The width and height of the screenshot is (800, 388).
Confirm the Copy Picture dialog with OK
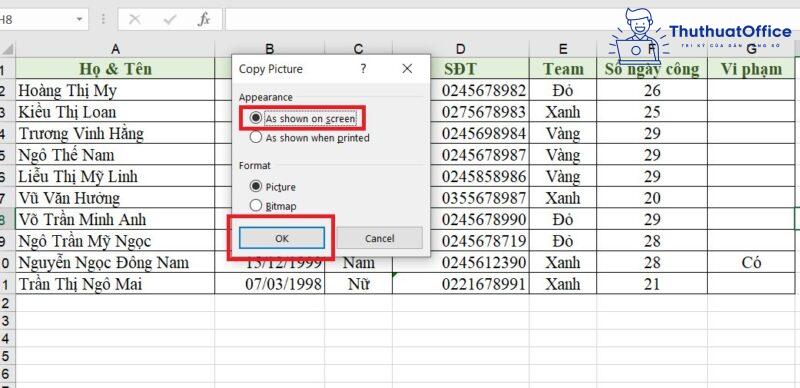(282, 238)
